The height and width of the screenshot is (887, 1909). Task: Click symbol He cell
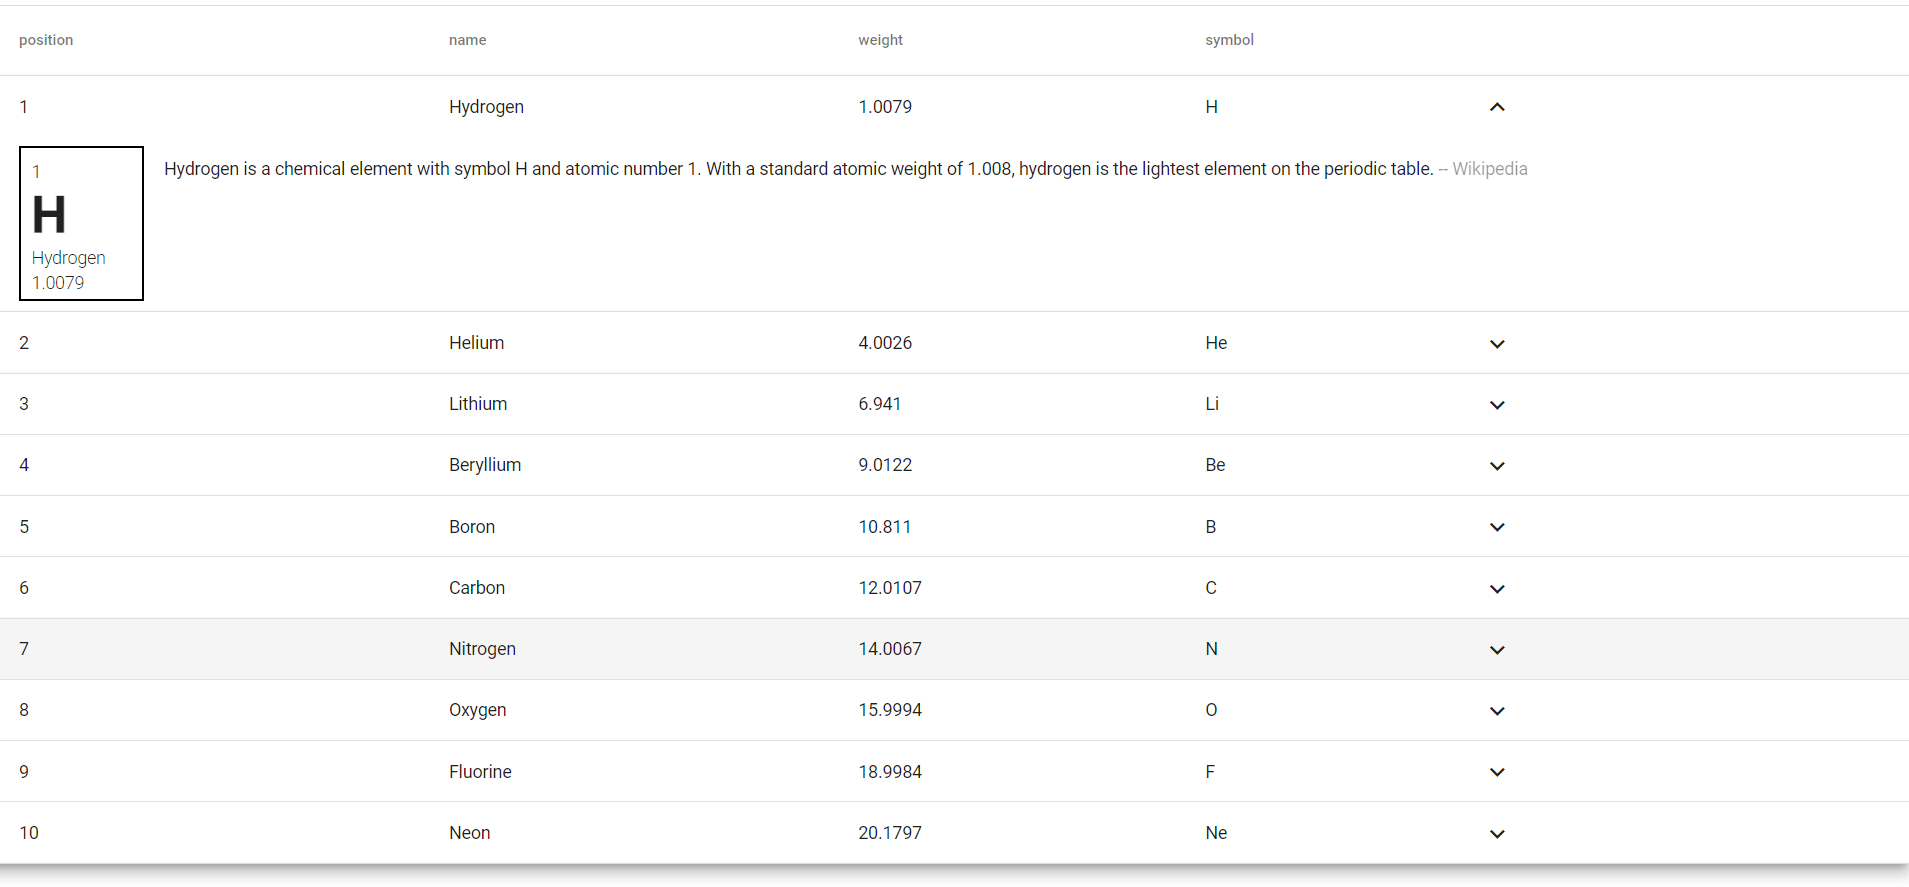tap(1216, 343)
